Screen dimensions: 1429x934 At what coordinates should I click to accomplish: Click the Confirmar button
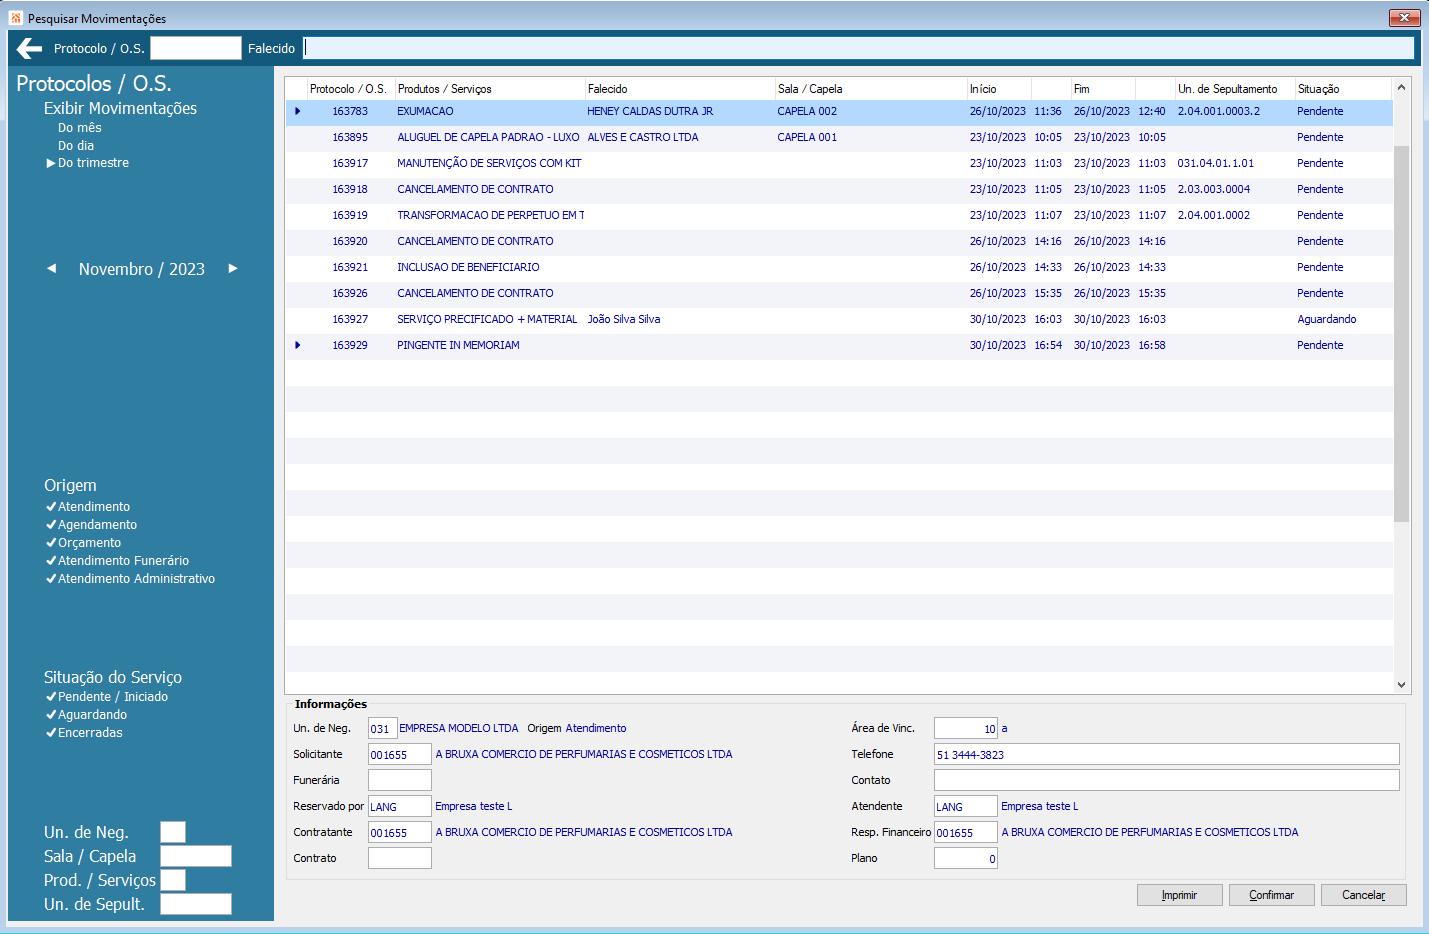1271,895
